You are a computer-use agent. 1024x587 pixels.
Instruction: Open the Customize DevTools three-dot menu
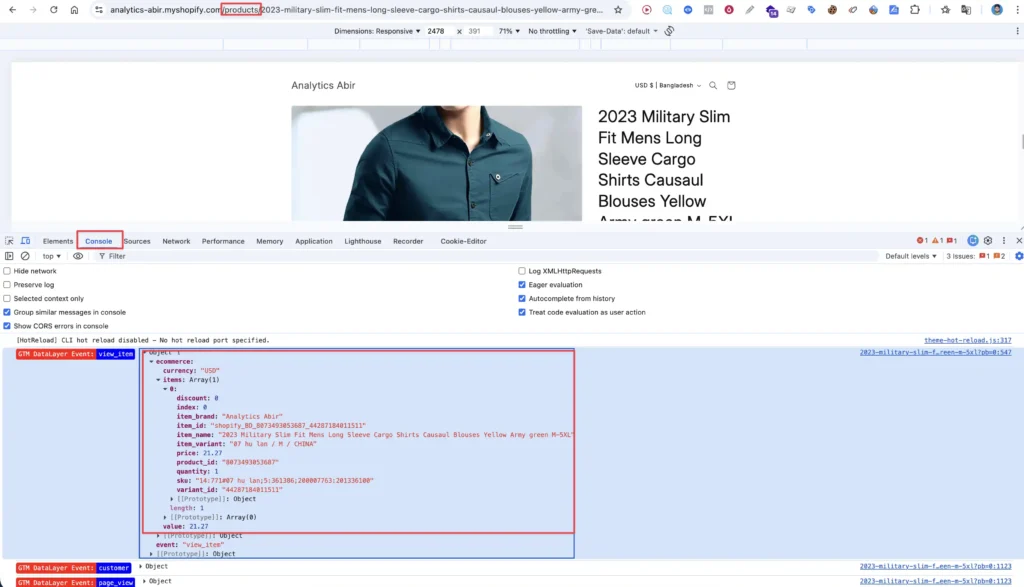pos(1004,240)
